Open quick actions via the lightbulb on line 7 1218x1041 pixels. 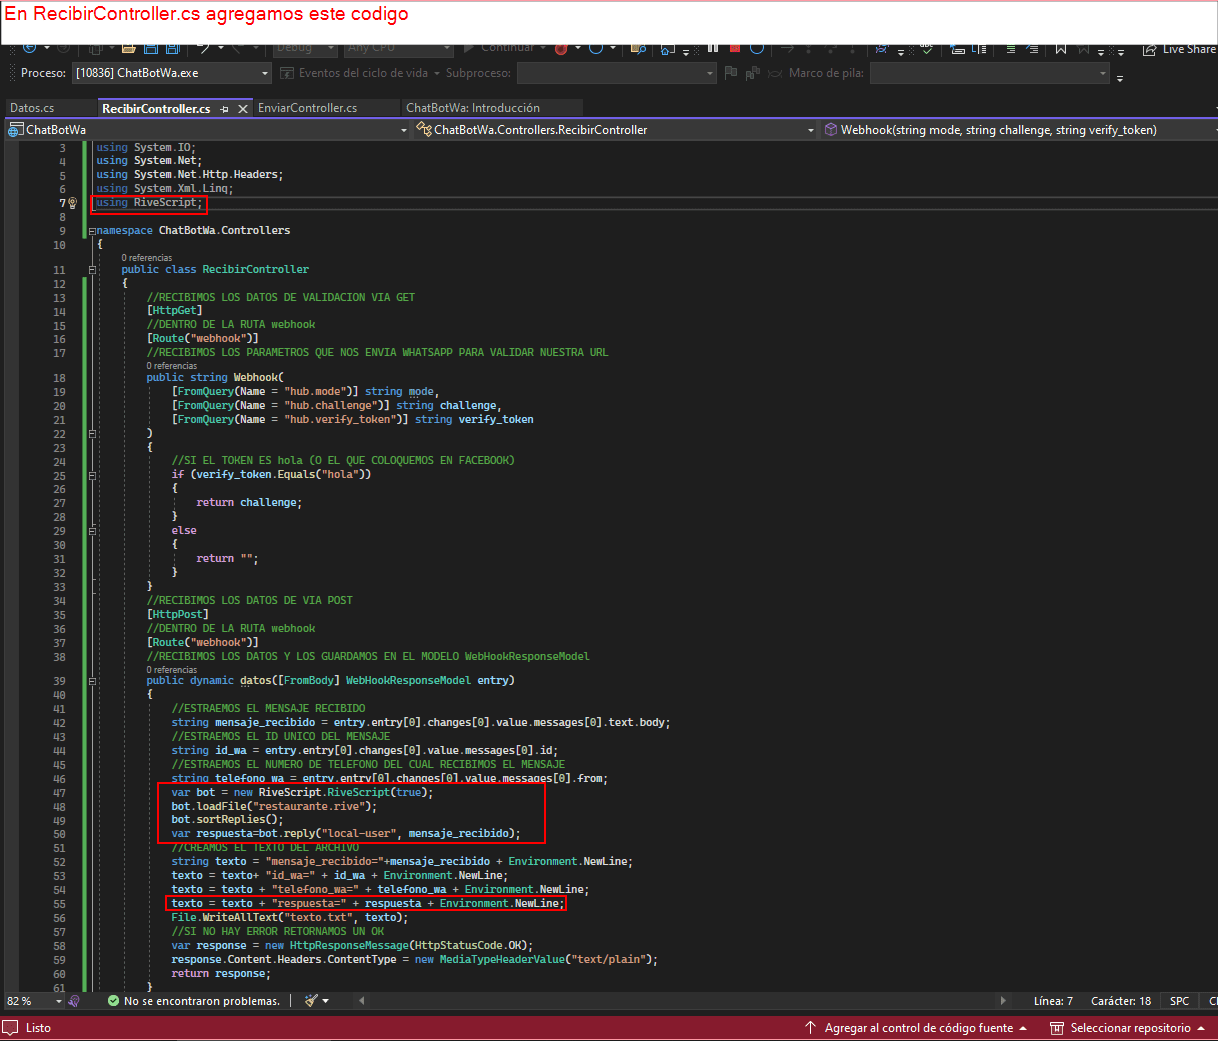(72, 202)
